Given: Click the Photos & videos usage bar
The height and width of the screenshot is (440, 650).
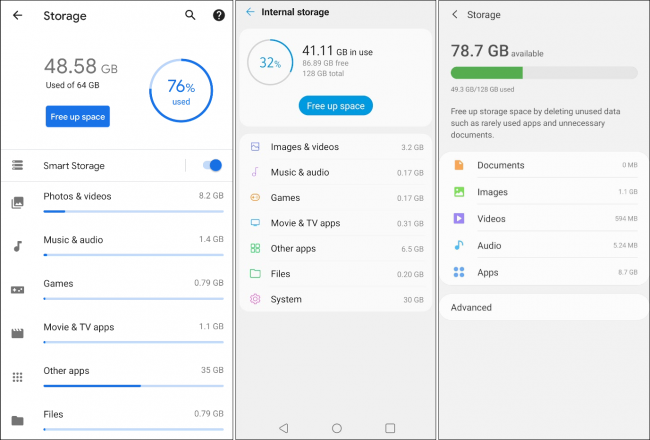Looking at the screenshot, I should [x=133, y=211].
